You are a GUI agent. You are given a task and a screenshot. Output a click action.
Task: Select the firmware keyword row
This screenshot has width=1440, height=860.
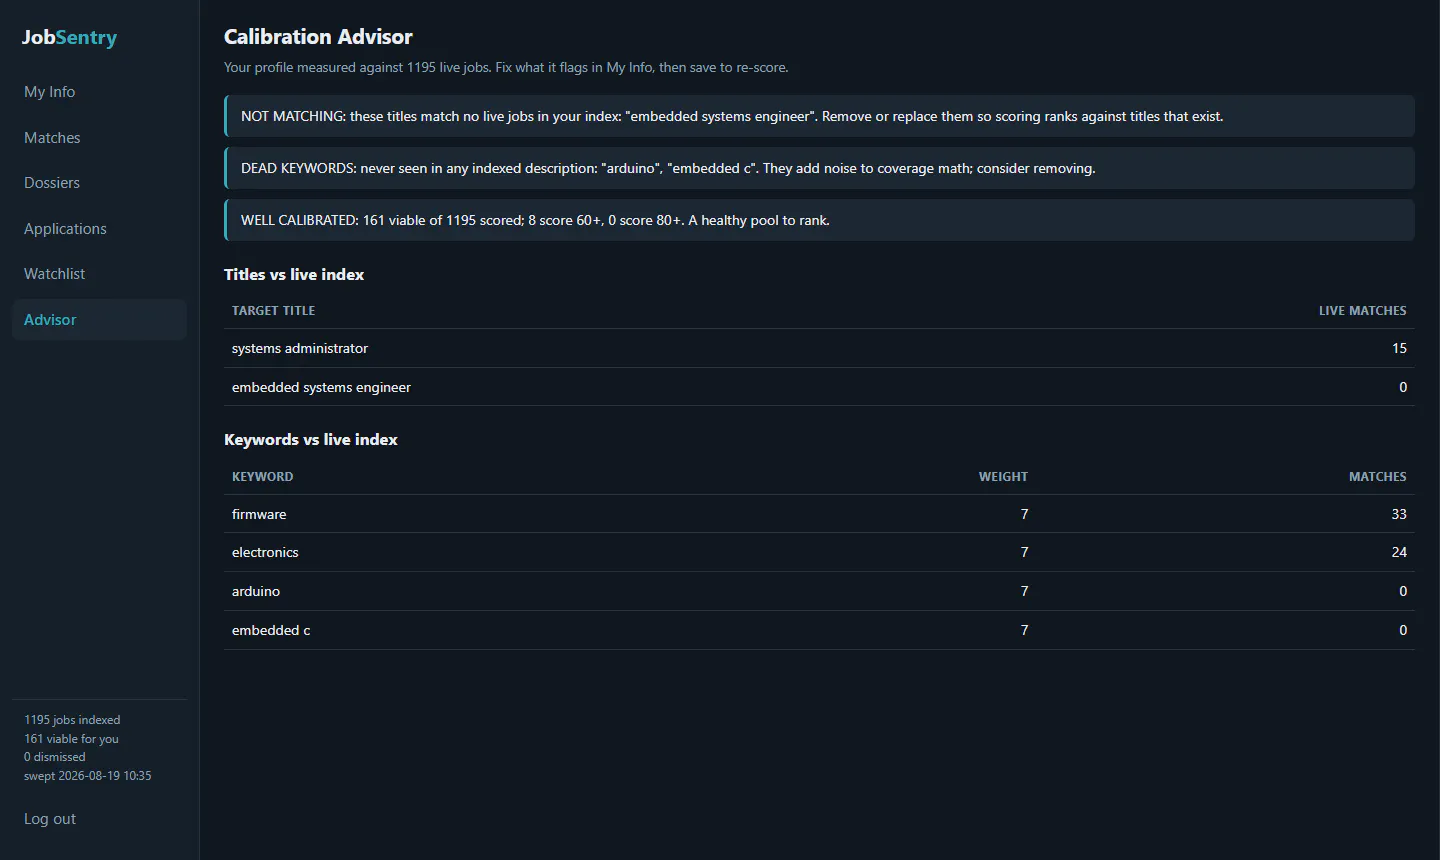(819, 514)
